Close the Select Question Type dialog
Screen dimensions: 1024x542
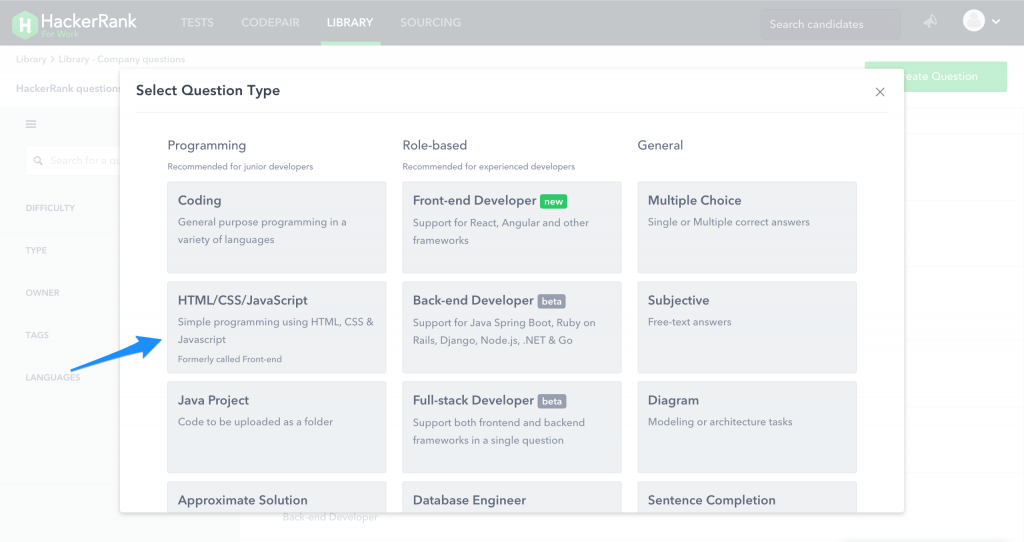pyautogui.click(x=880, y=92)
